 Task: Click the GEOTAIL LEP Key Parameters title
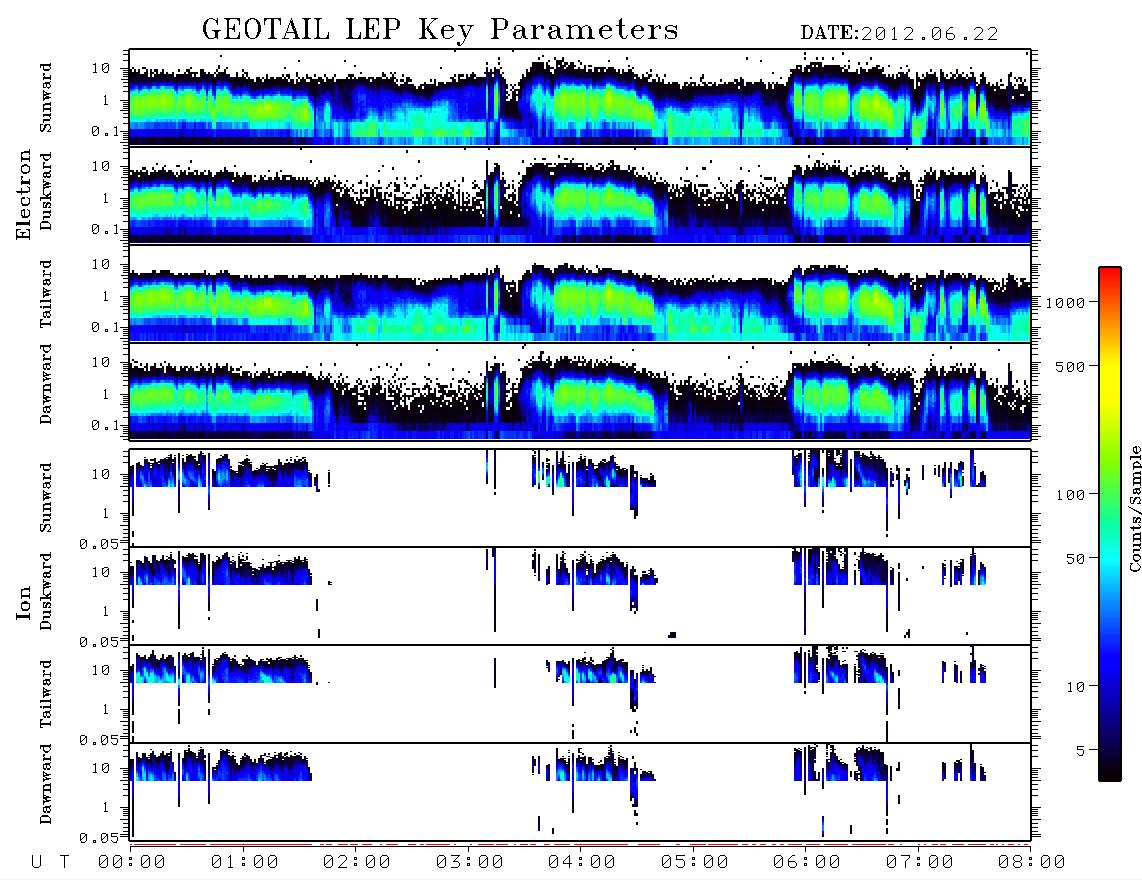tap(440, 30)
